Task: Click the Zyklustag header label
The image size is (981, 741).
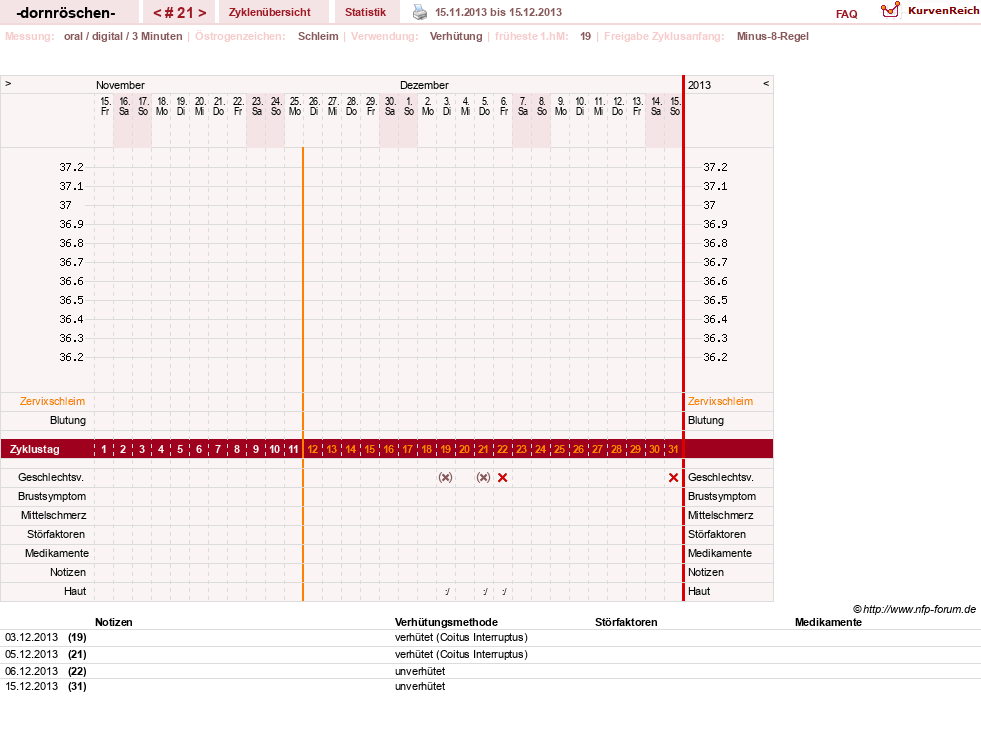Action: pyautogui.click(x=34, y=449)
